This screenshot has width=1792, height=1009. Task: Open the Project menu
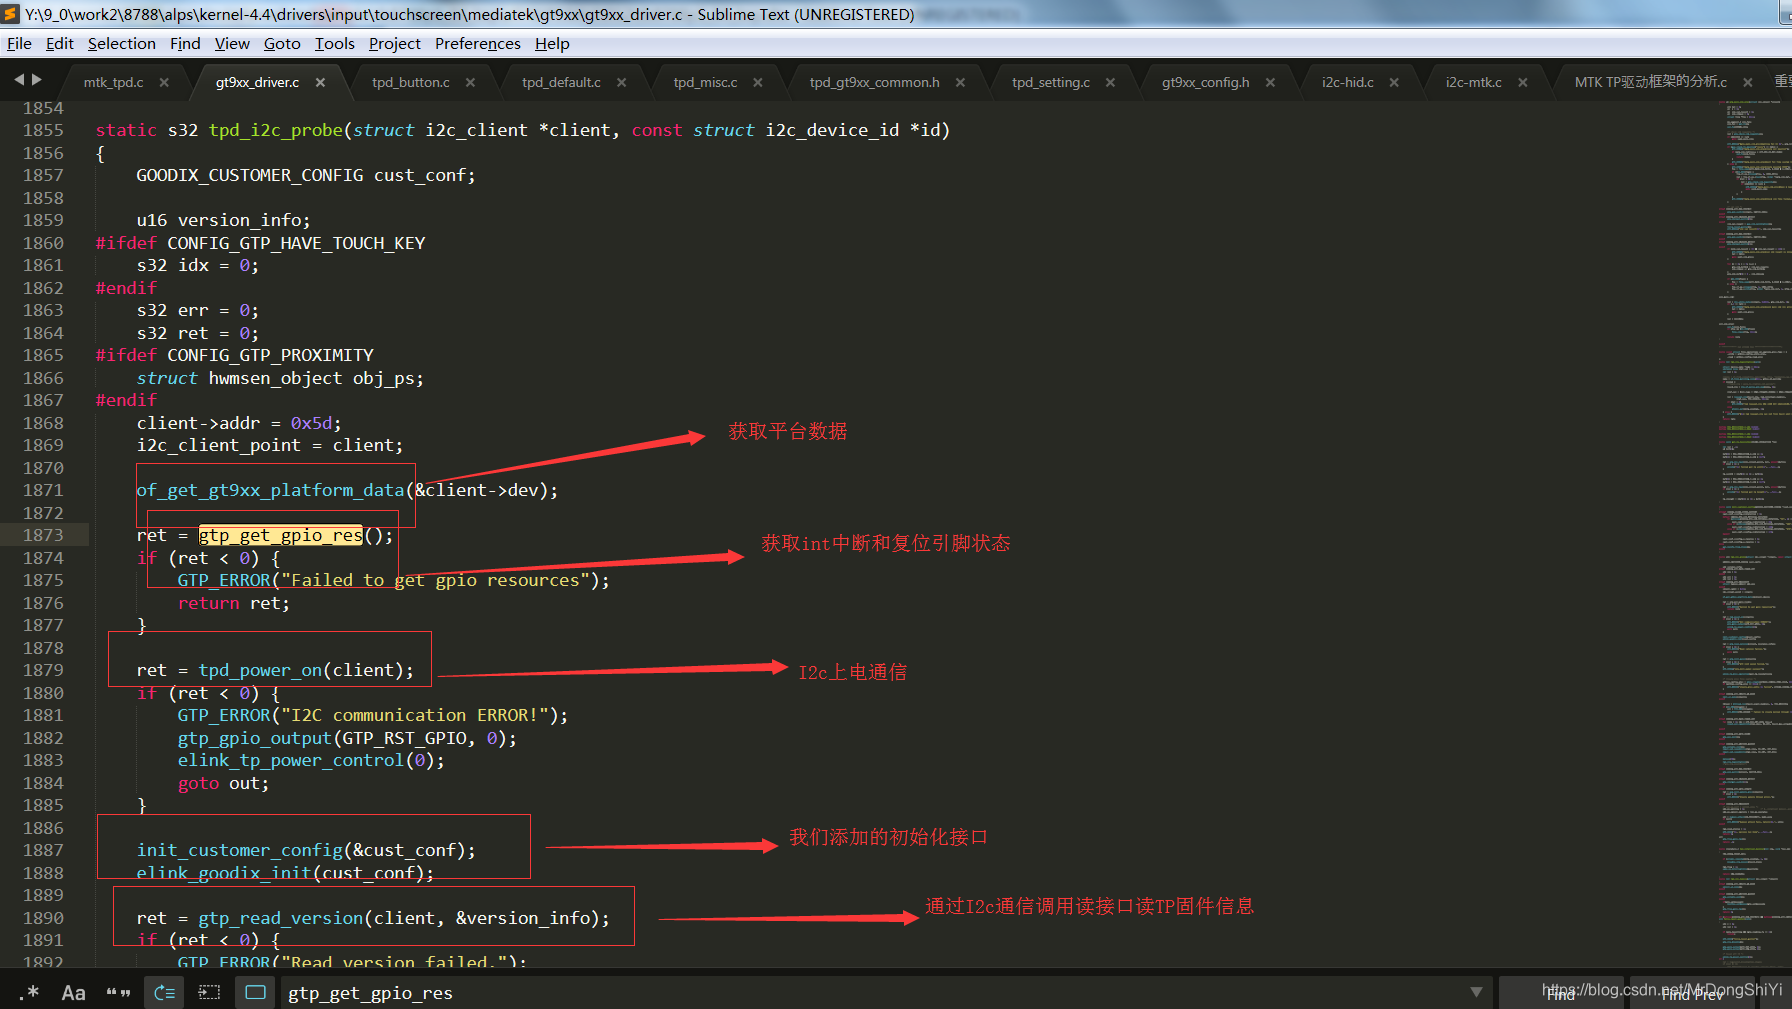[395, 43]
